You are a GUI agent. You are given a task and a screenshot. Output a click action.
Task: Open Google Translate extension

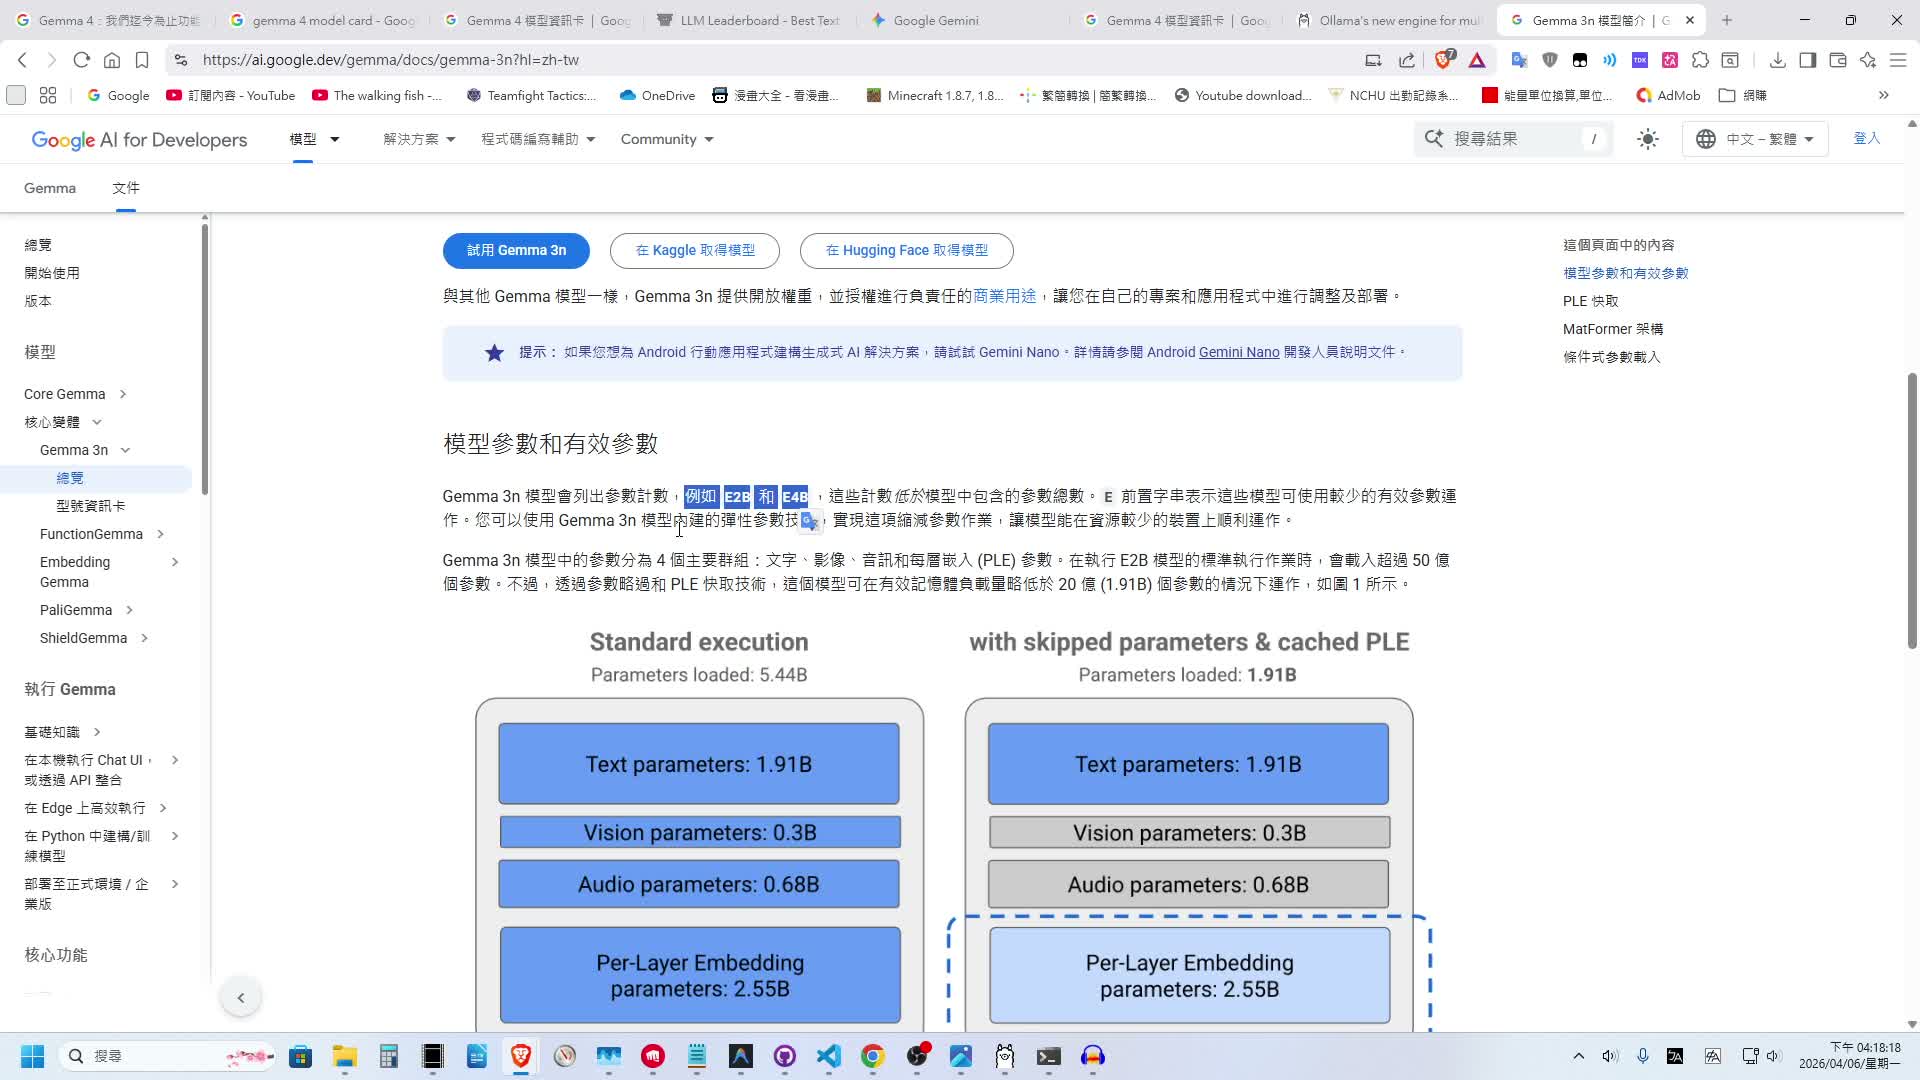click(1519, 60)
